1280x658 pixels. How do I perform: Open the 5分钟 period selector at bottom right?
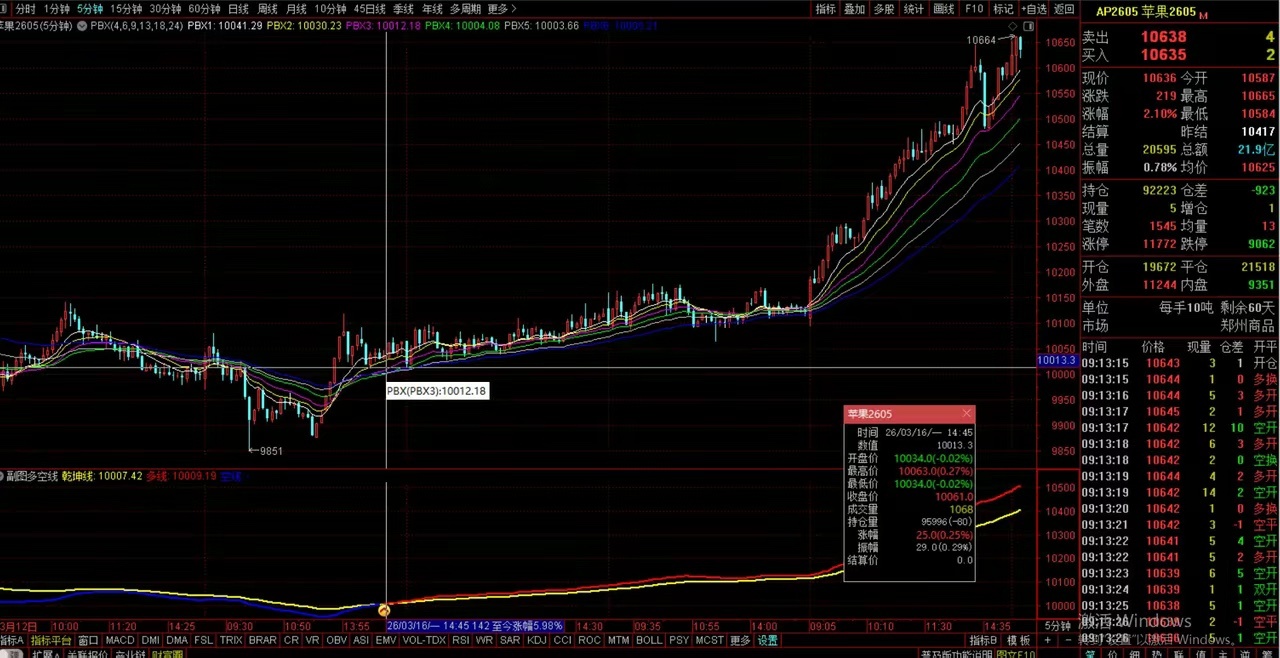coord(1058,626)
